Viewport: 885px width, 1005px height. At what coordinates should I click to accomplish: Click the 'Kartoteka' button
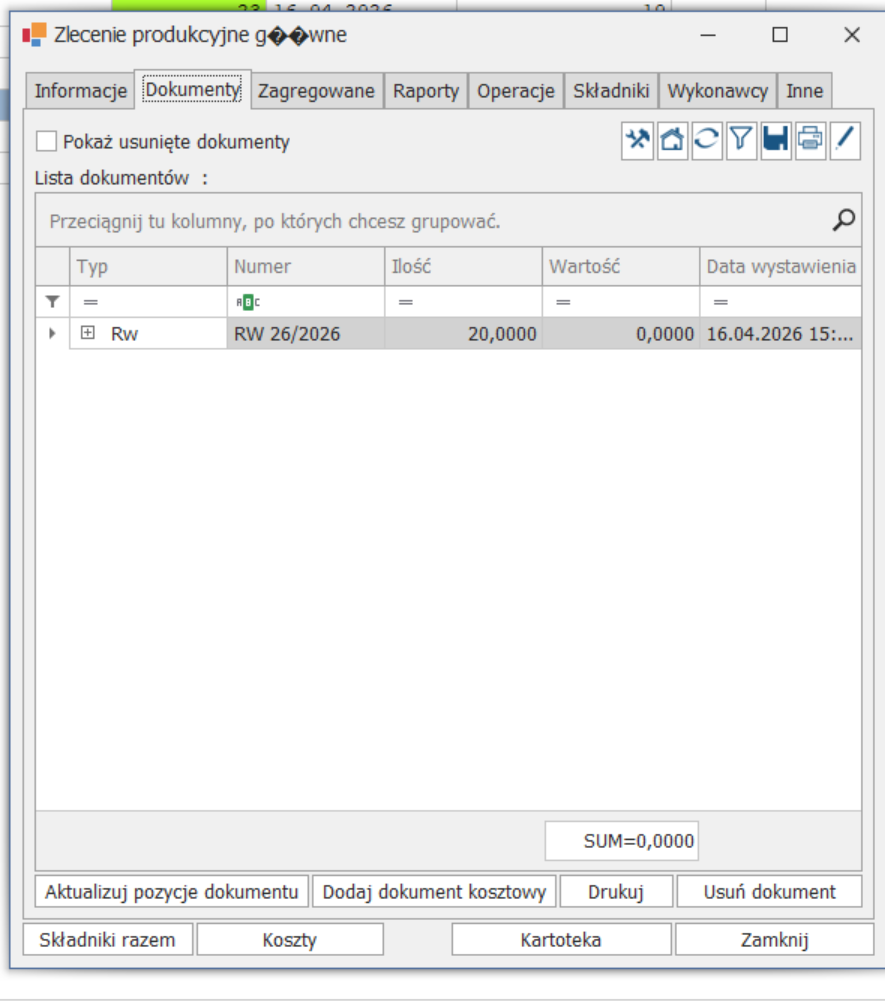(x=561, y=940)
